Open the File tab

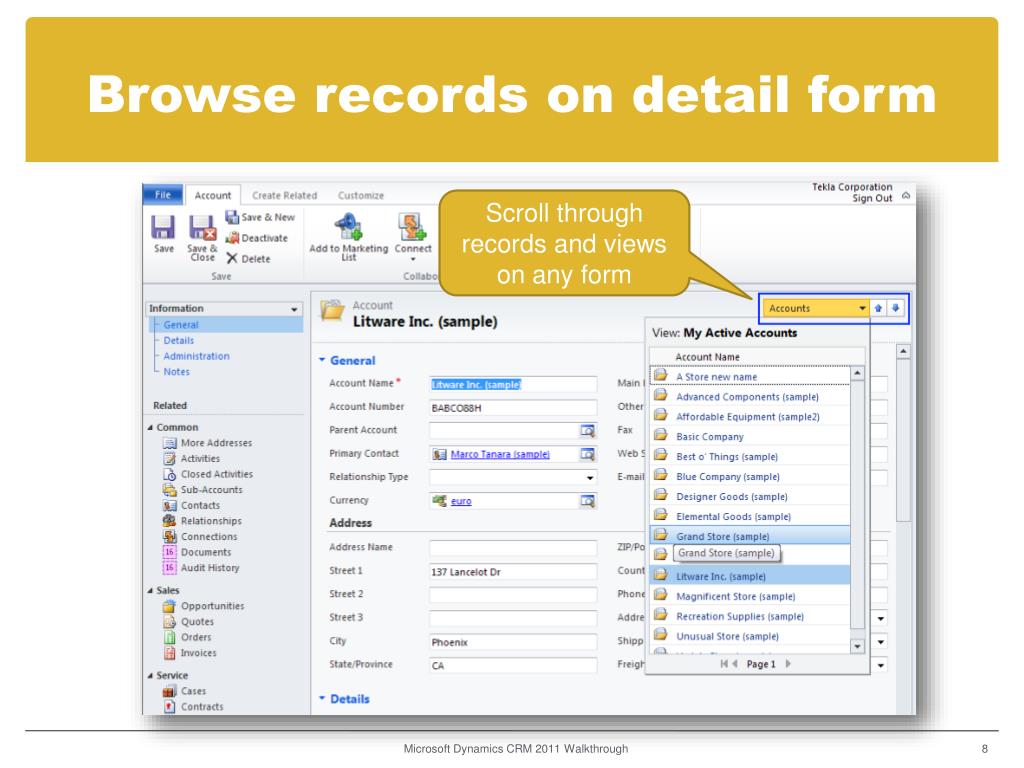[163, 195]
